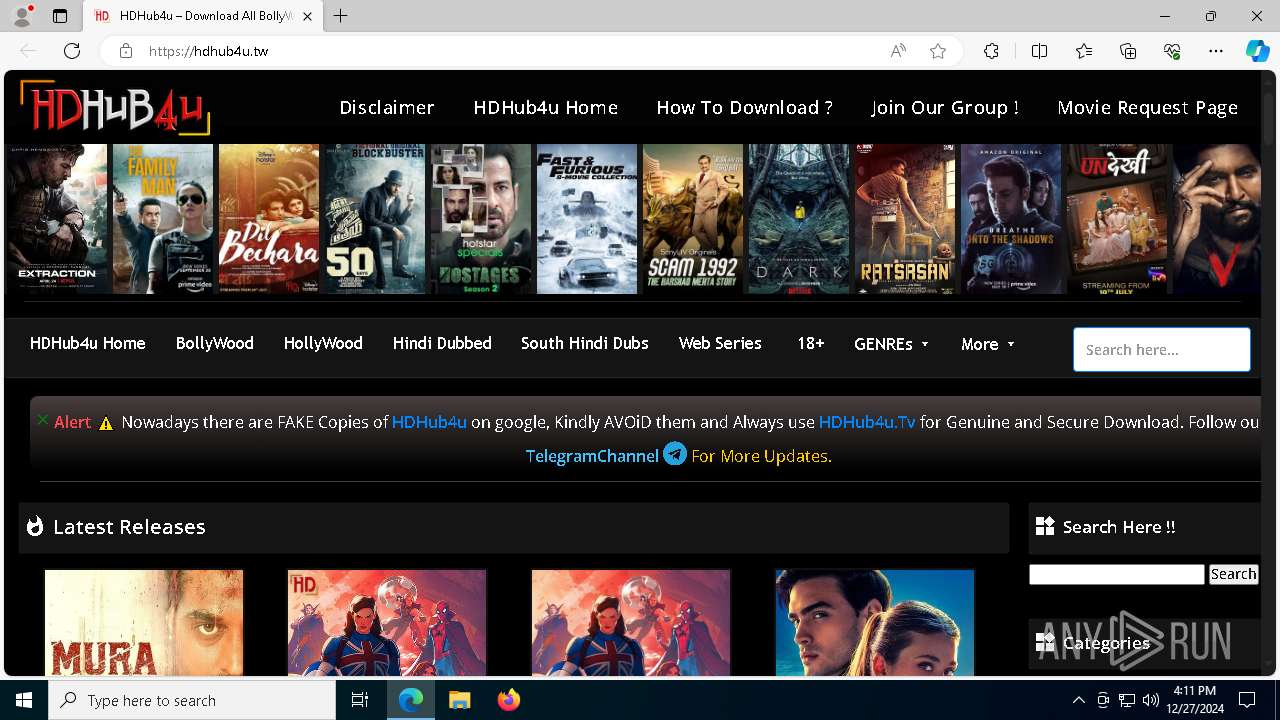Click the browser back arrow
The image size is (1280, 720).
tap(28, 51)
